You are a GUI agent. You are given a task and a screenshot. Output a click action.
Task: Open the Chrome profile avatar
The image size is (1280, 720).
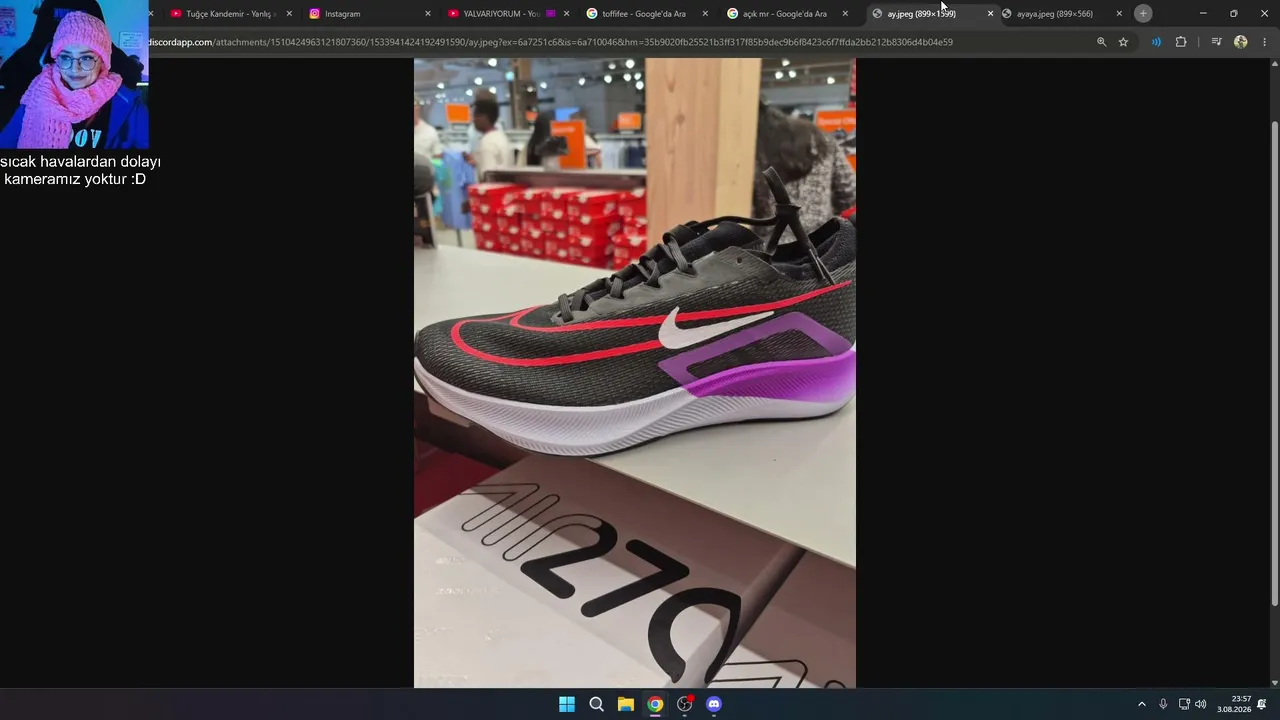click(x=1241, y=42)
